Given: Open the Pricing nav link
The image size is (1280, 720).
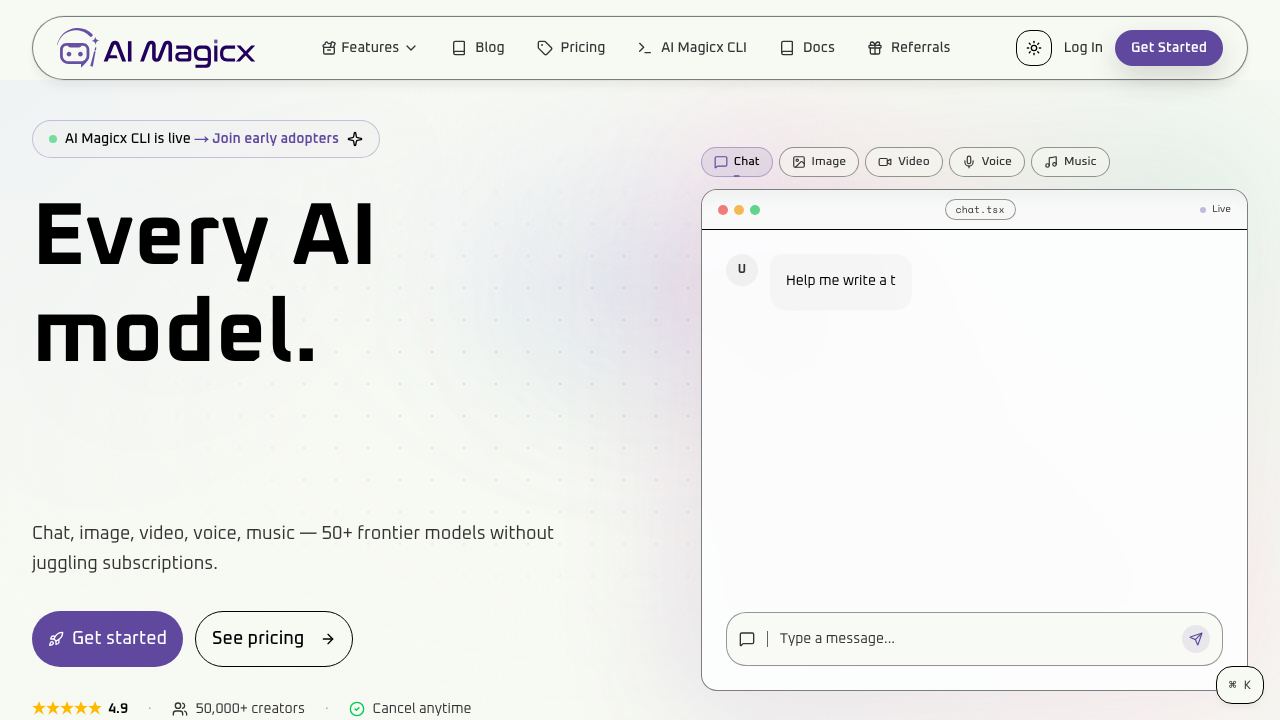Looking at the screenshot, I should click(571, 48).
